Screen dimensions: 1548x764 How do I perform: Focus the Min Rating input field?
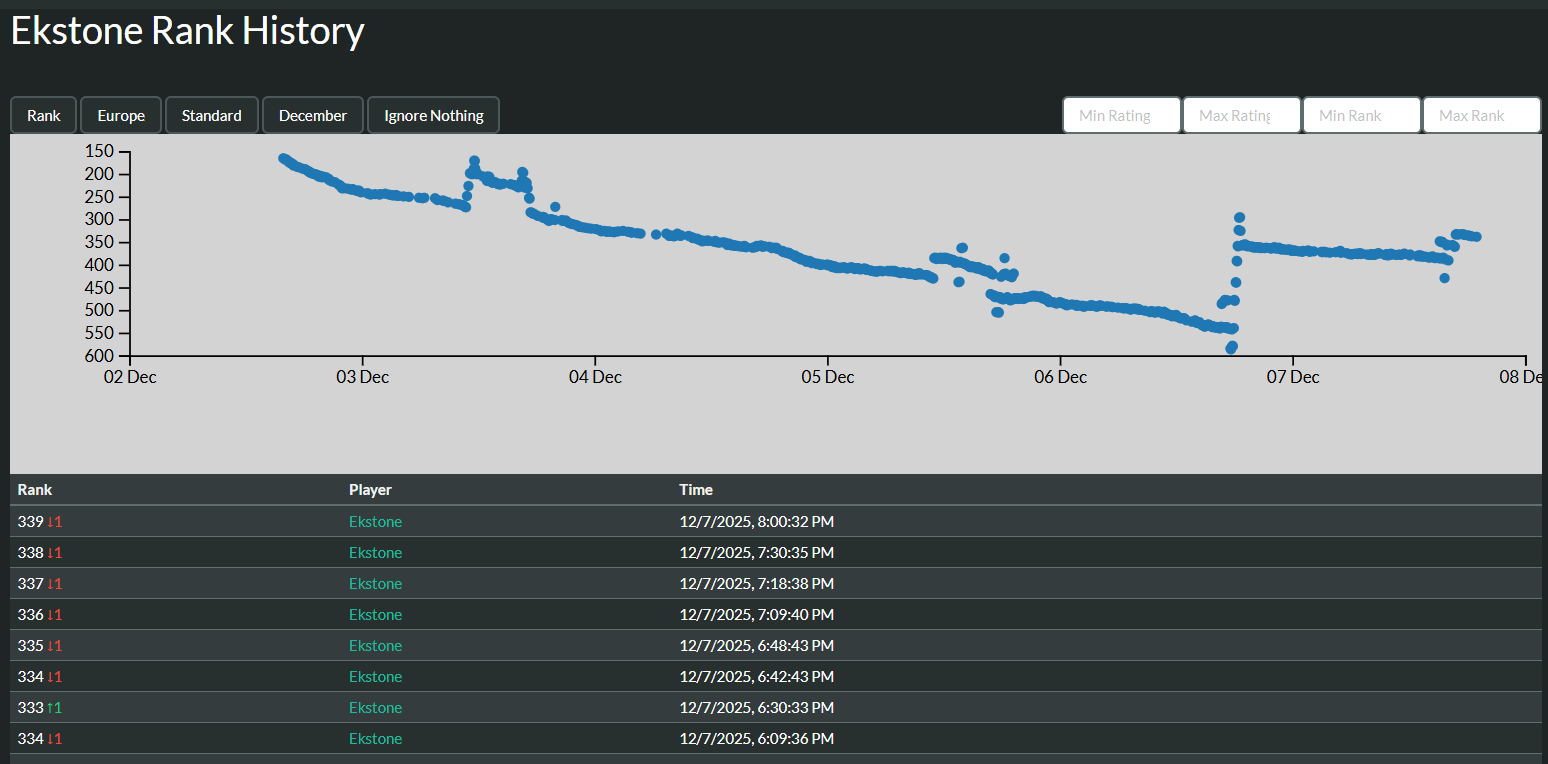[1121, 115]
